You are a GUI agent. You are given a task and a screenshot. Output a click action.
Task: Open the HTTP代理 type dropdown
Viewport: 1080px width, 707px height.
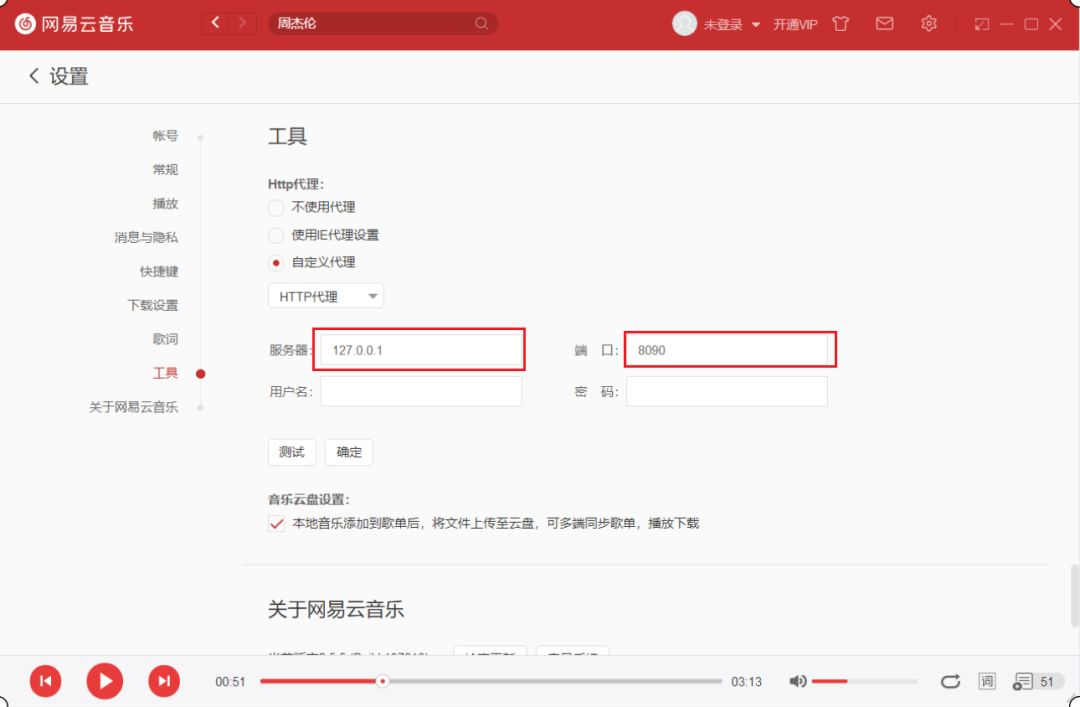(325, 296)
